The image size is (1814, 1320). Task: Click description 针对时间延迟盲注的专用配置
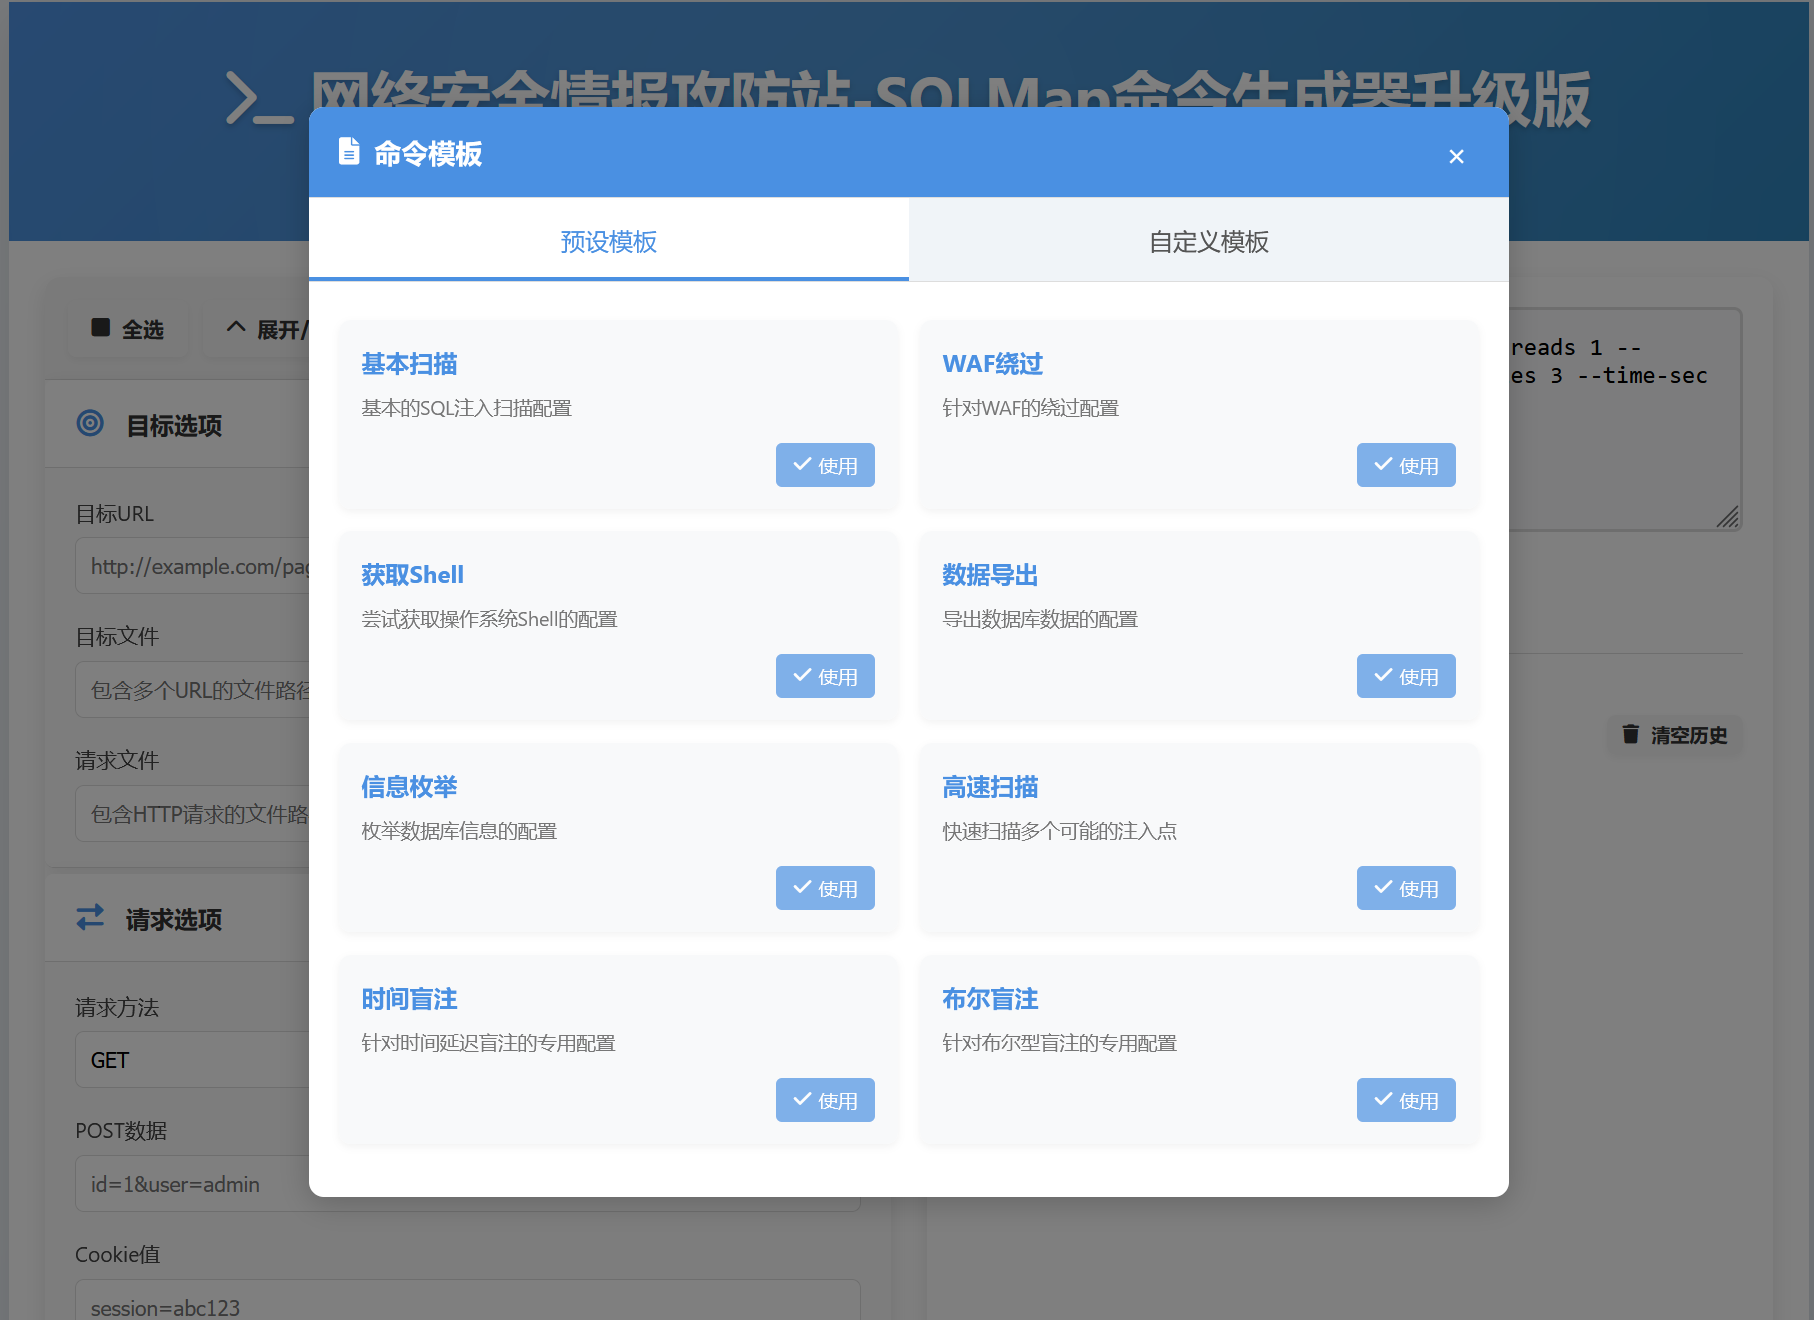(488, 1043)
